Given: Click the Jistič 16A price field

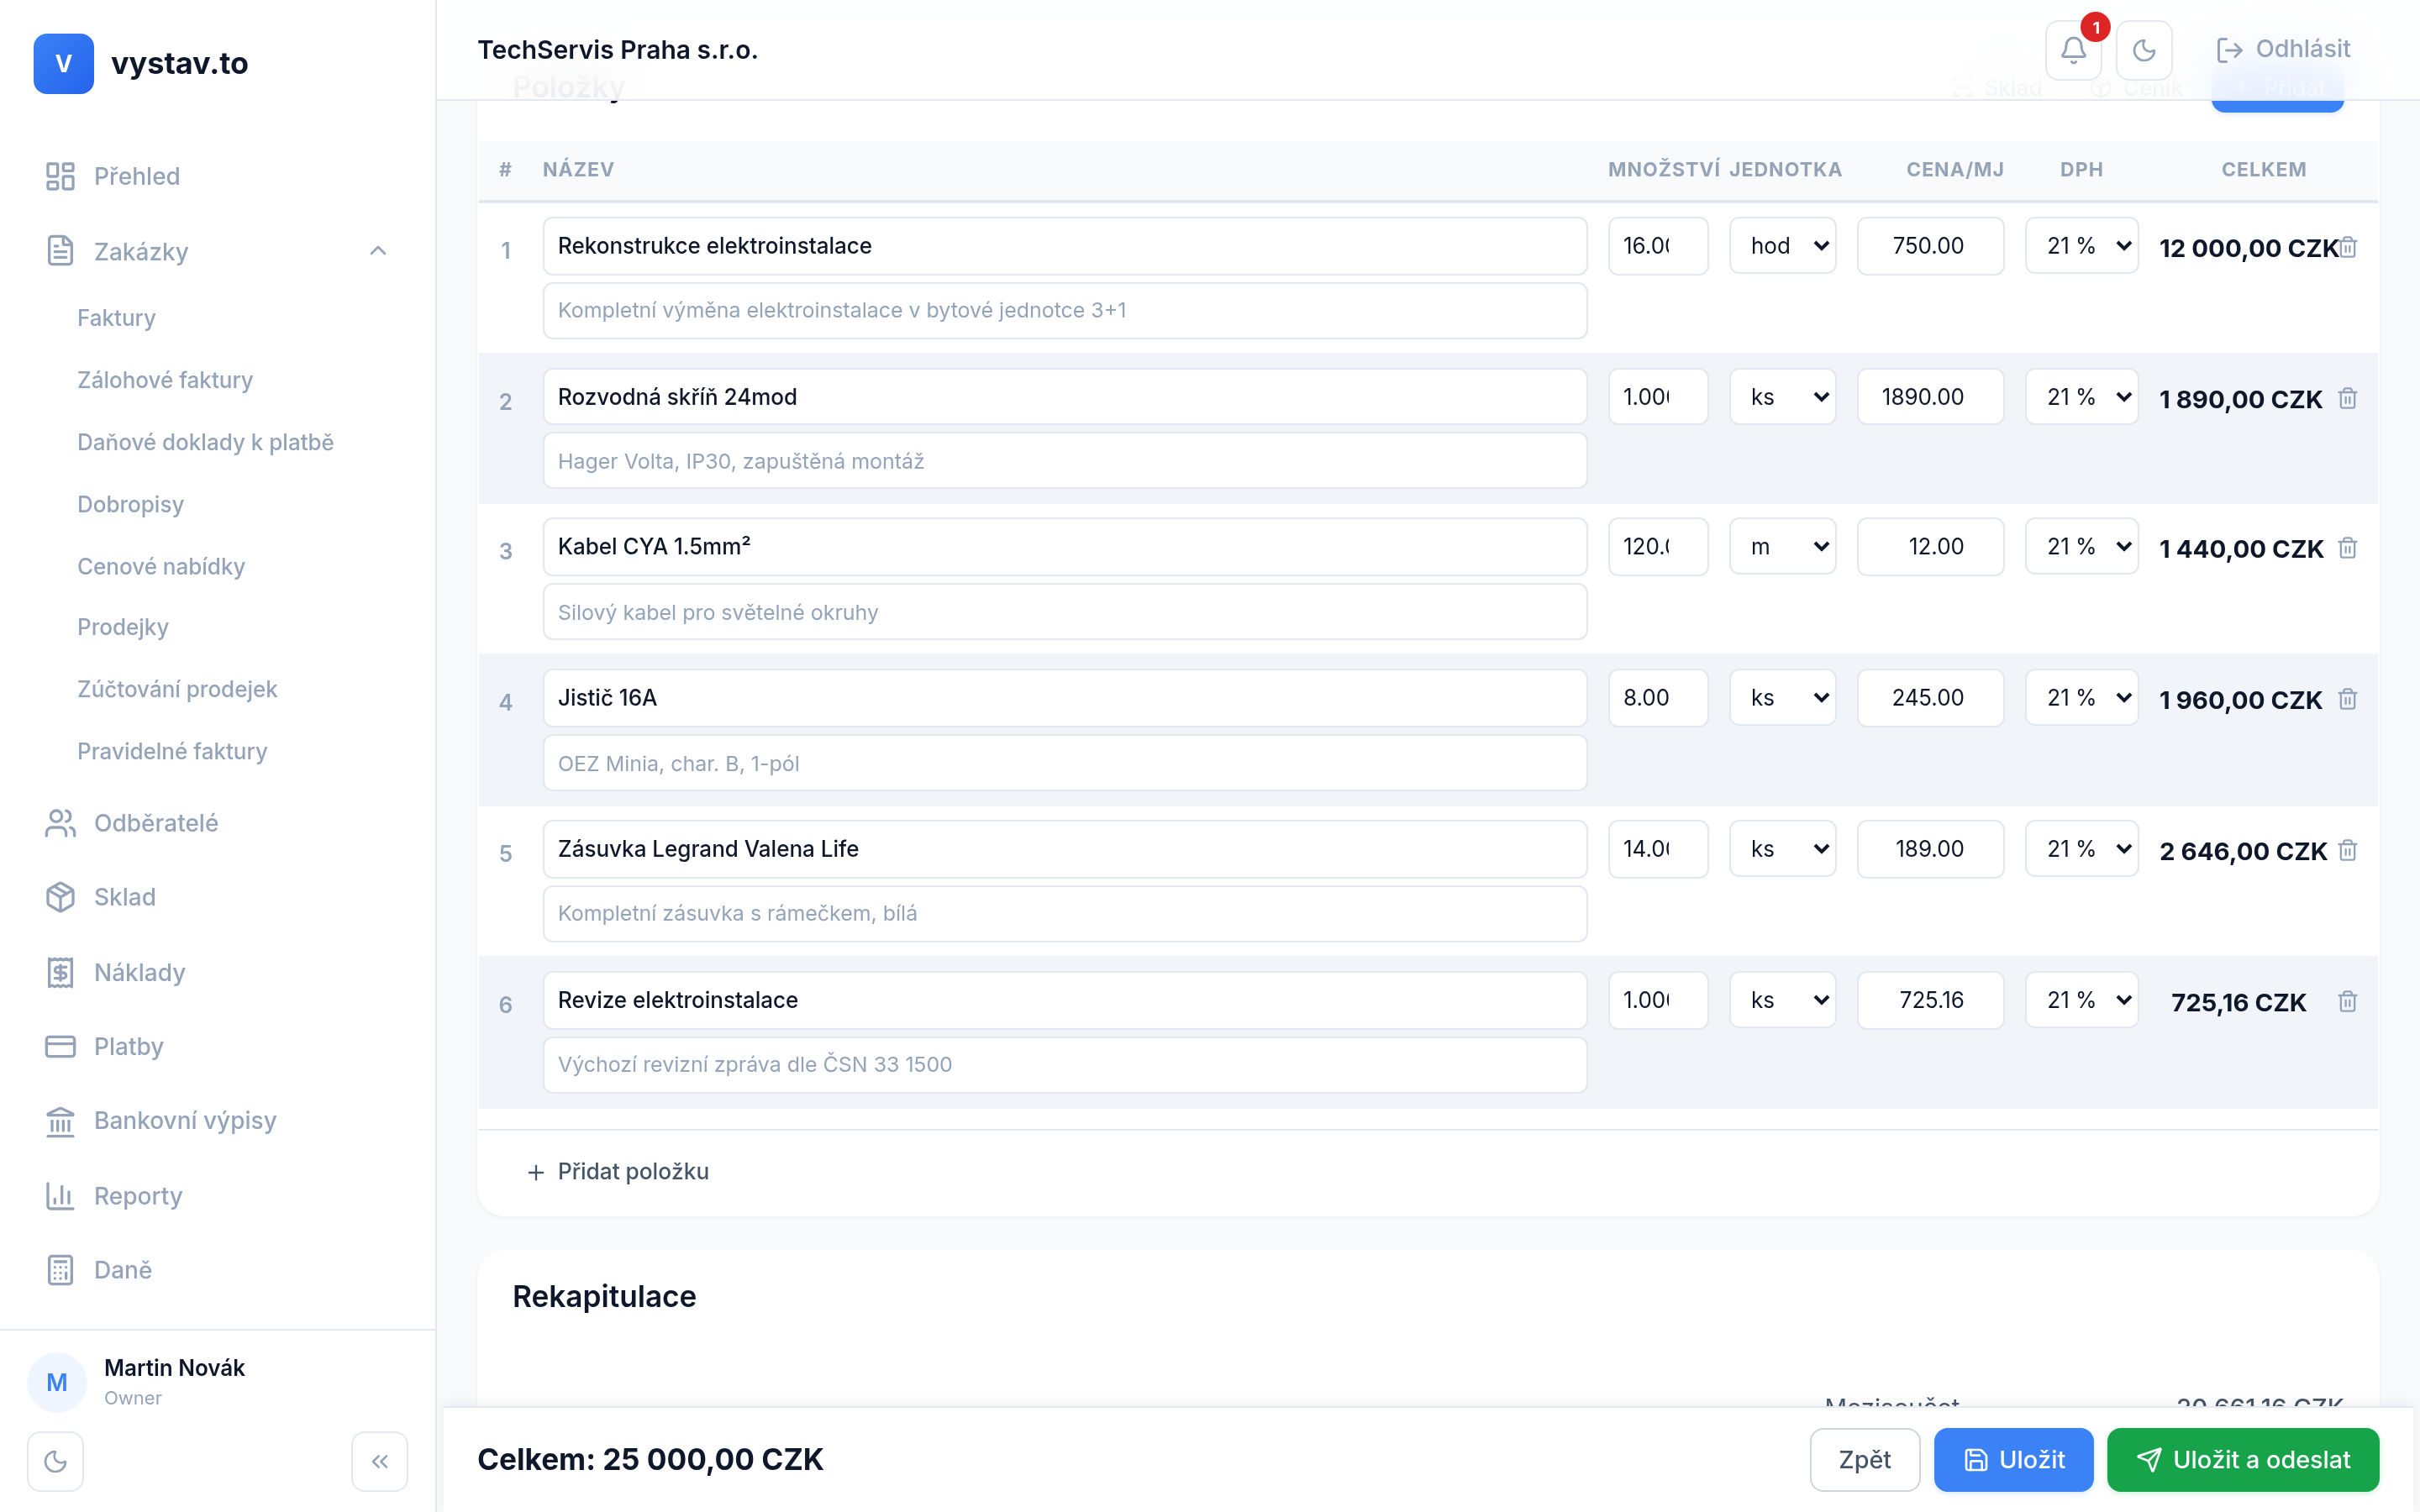Looking at the screenshot, I should [1929, 698].
